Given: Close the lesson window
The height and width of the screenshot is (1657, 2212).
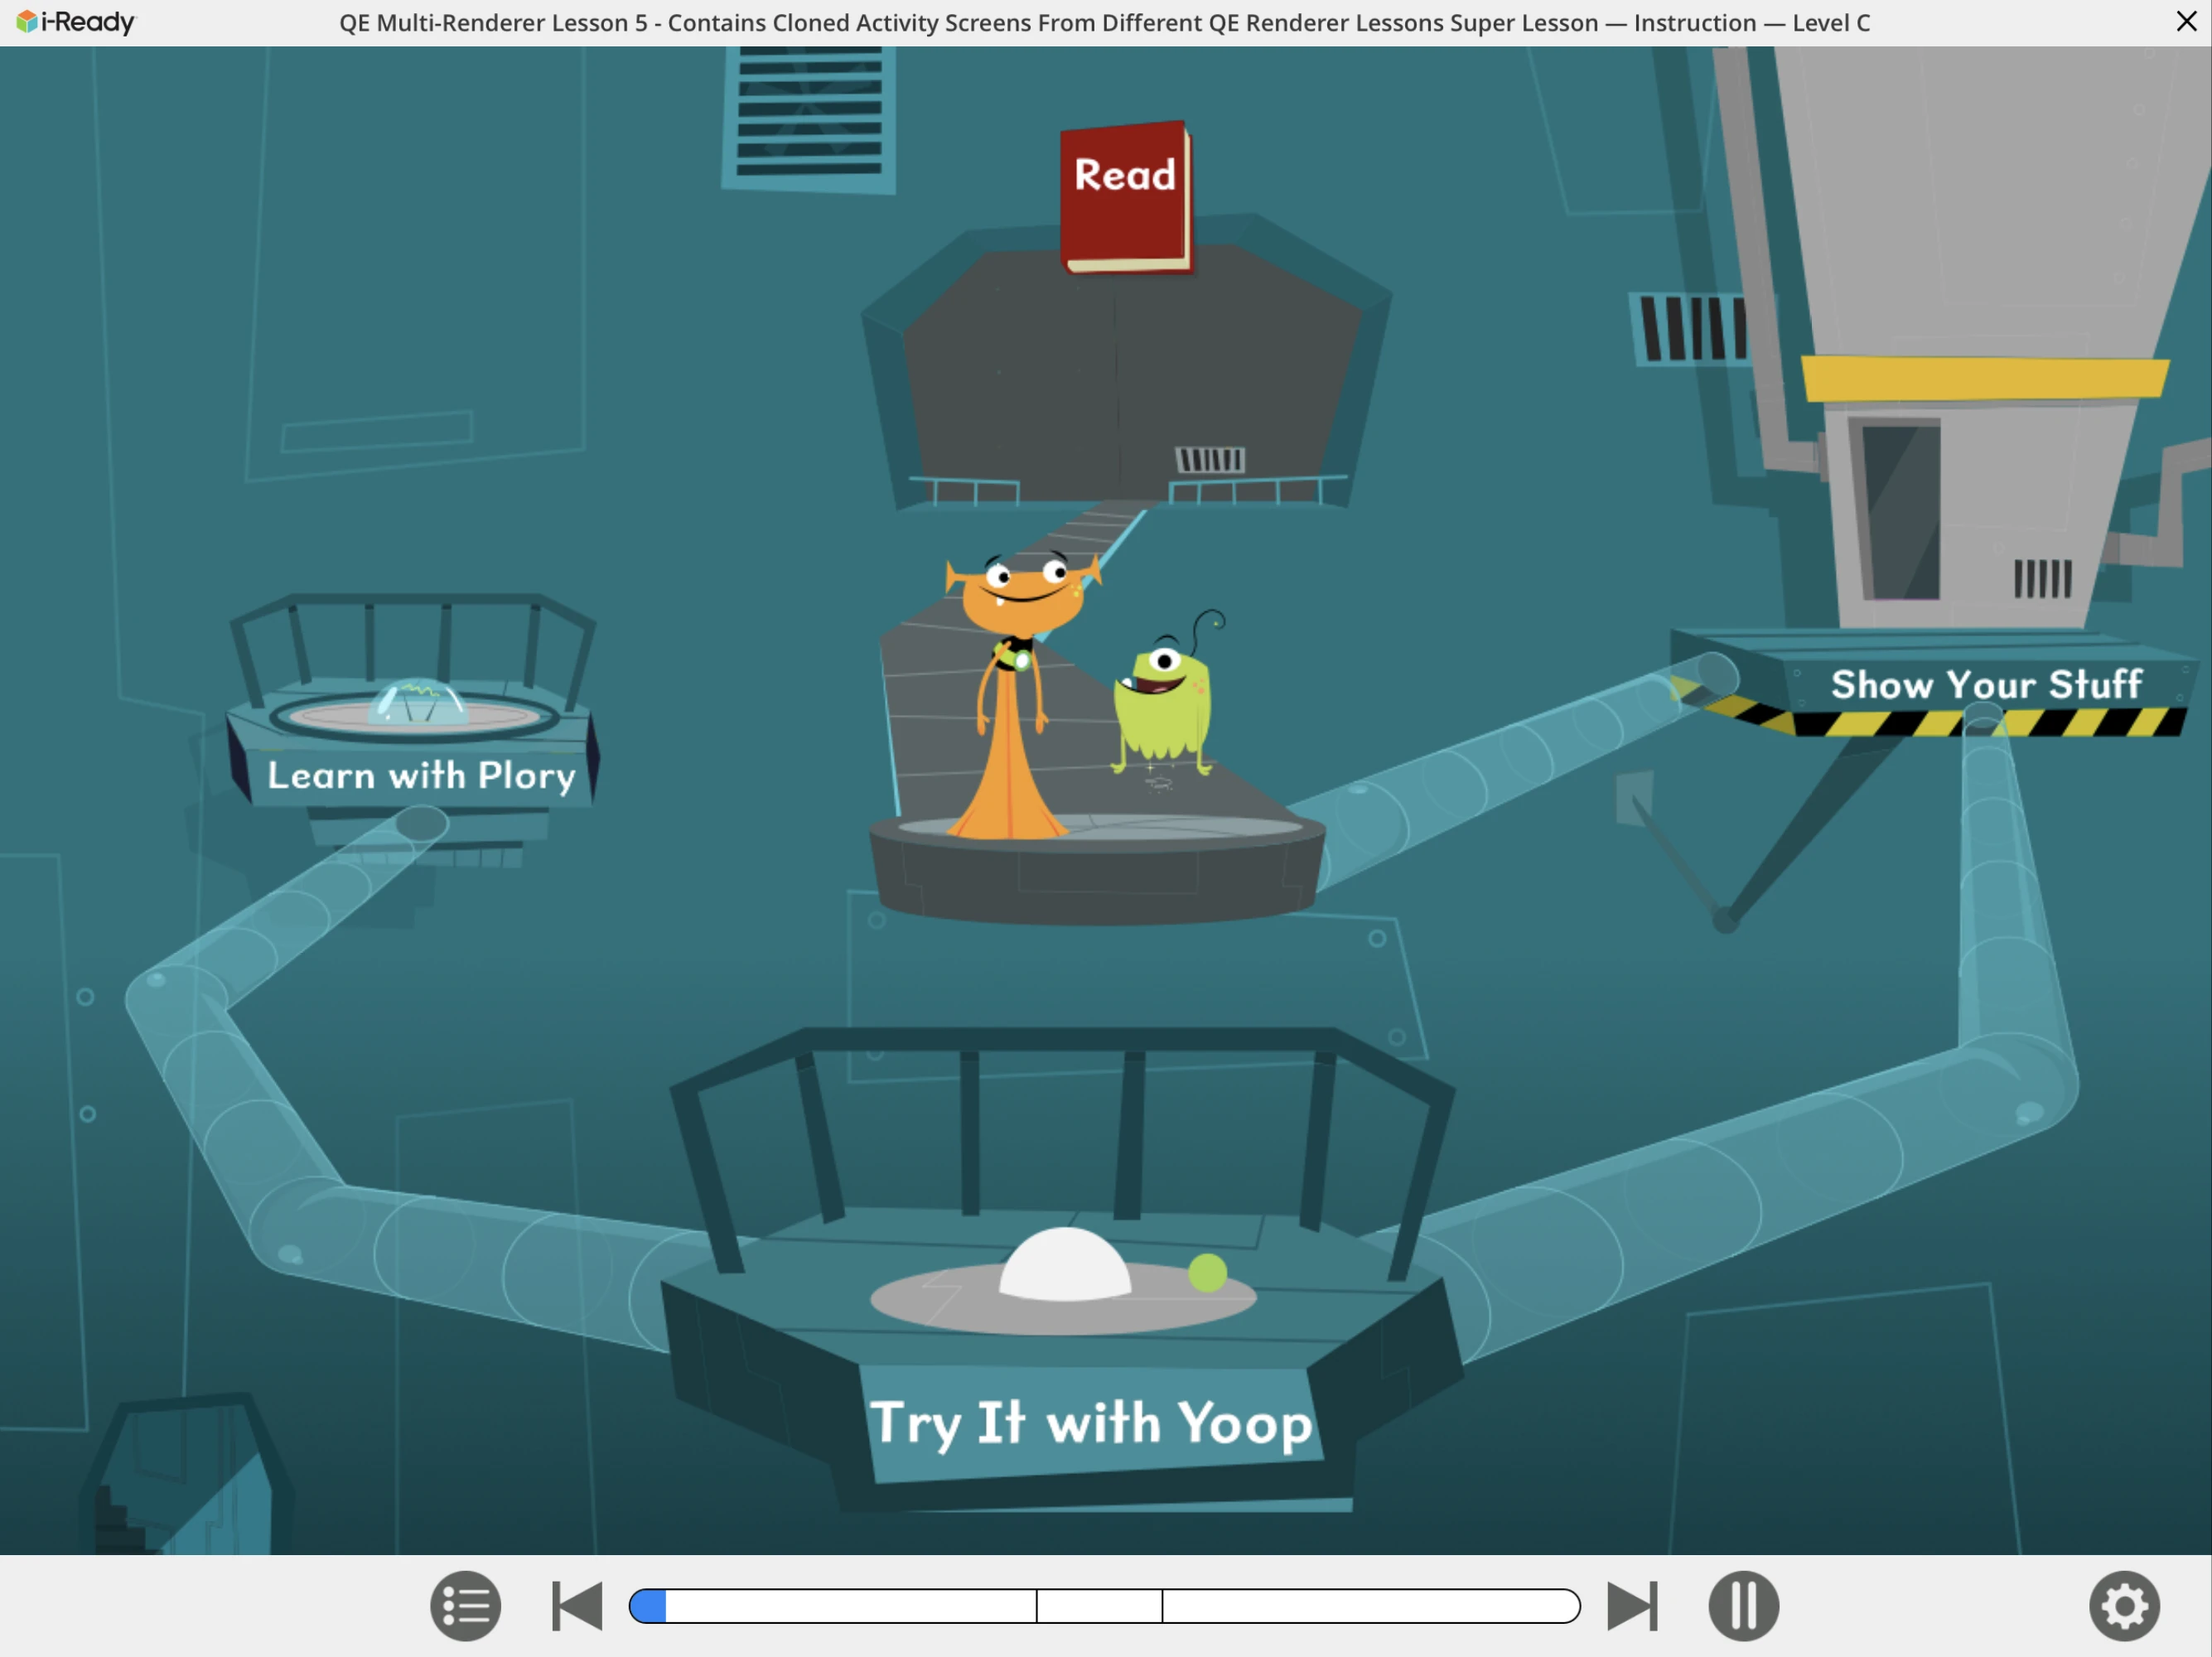Looking at the screenshot, I should [x=2186, y=22].
